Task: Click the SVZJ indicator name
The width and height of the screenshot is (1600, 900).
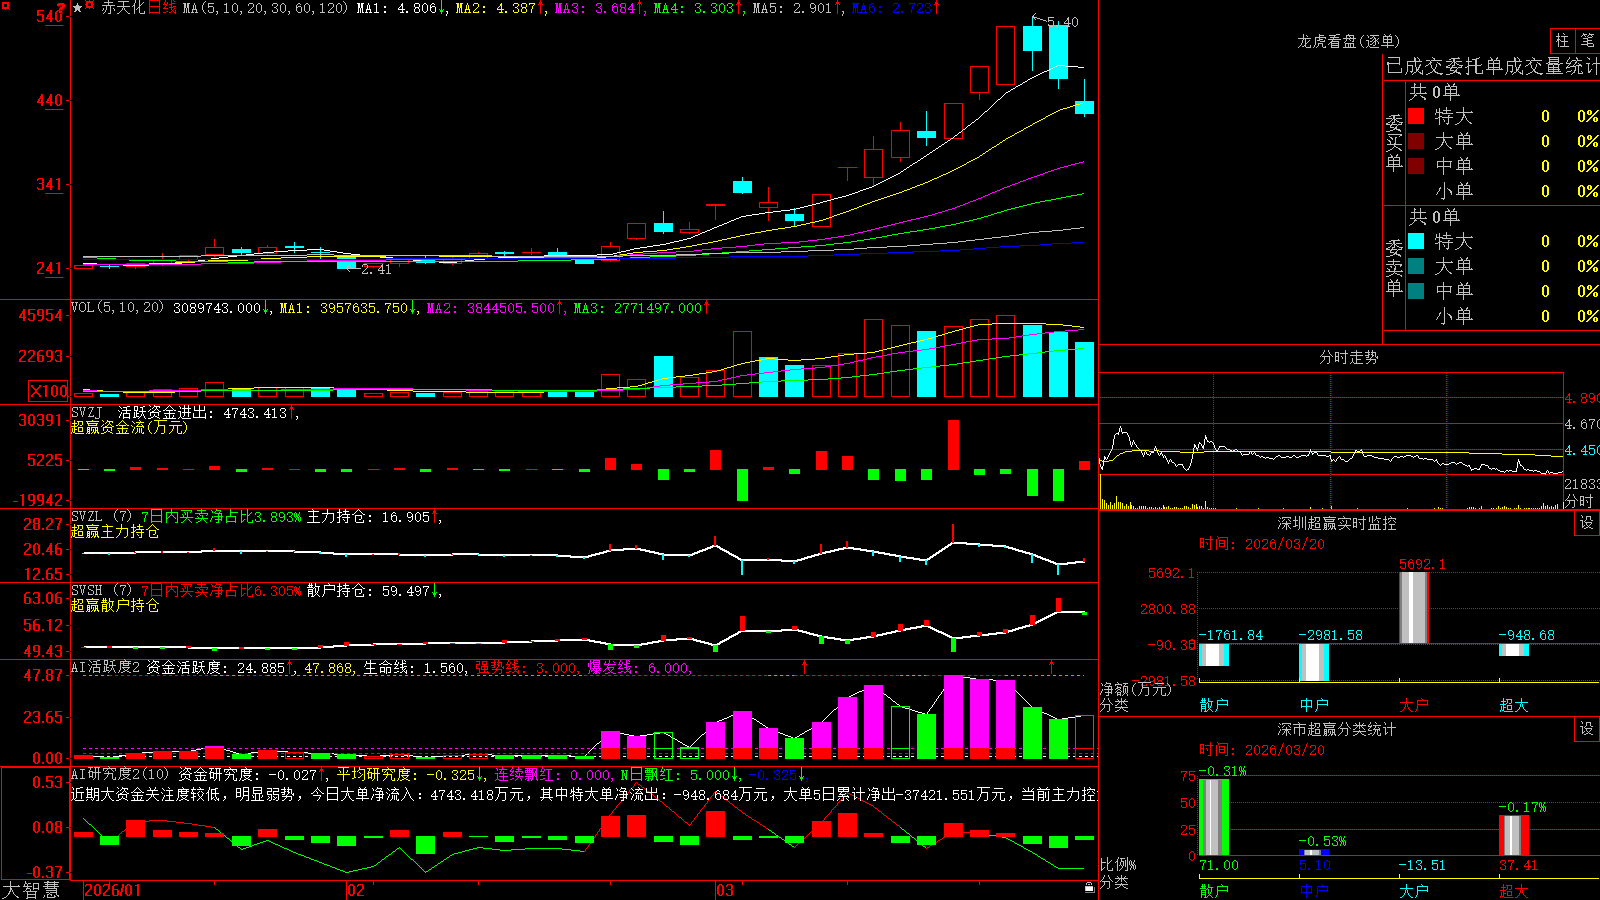Action: 87,412
